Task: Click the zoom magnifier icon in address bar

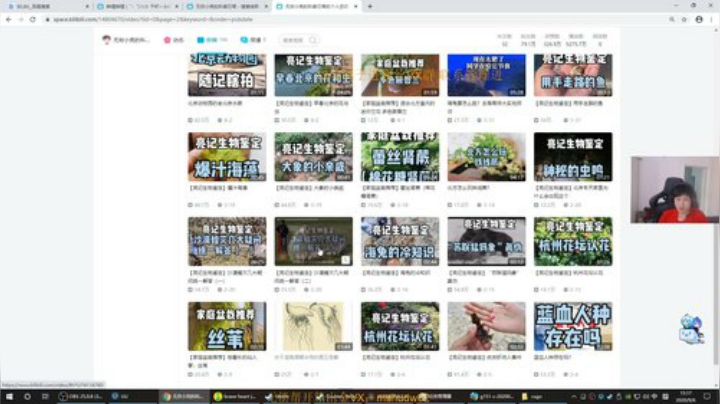Action: (672, 19)
